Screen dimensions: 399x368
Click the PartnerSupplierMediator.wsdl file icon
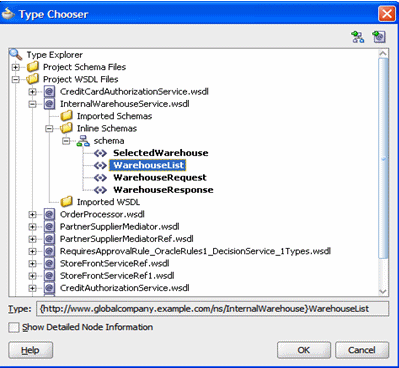pos(49,227)
